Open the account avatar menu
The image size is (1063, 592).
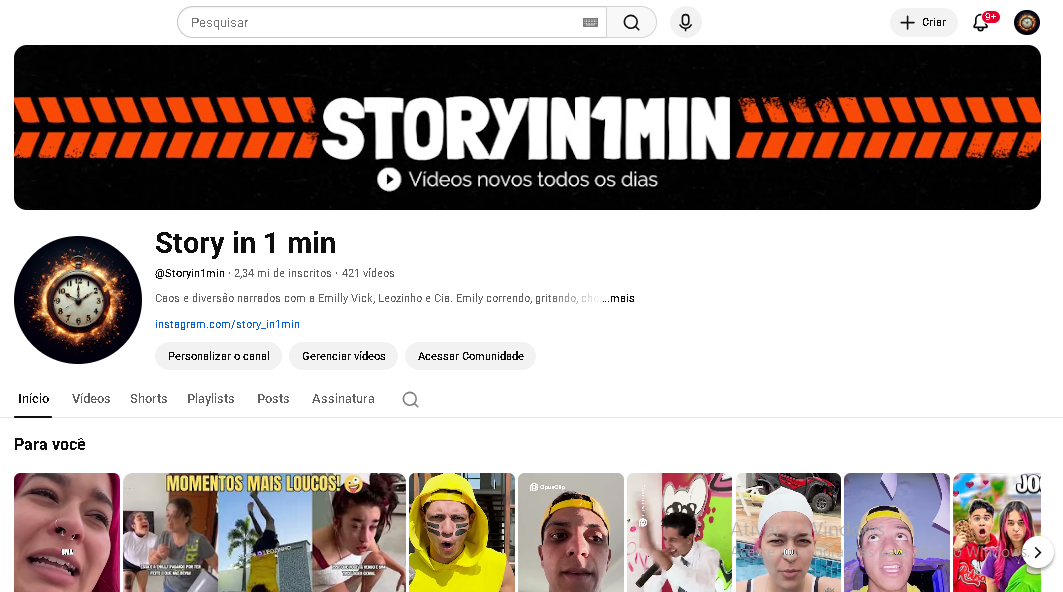click(1026, 22)
